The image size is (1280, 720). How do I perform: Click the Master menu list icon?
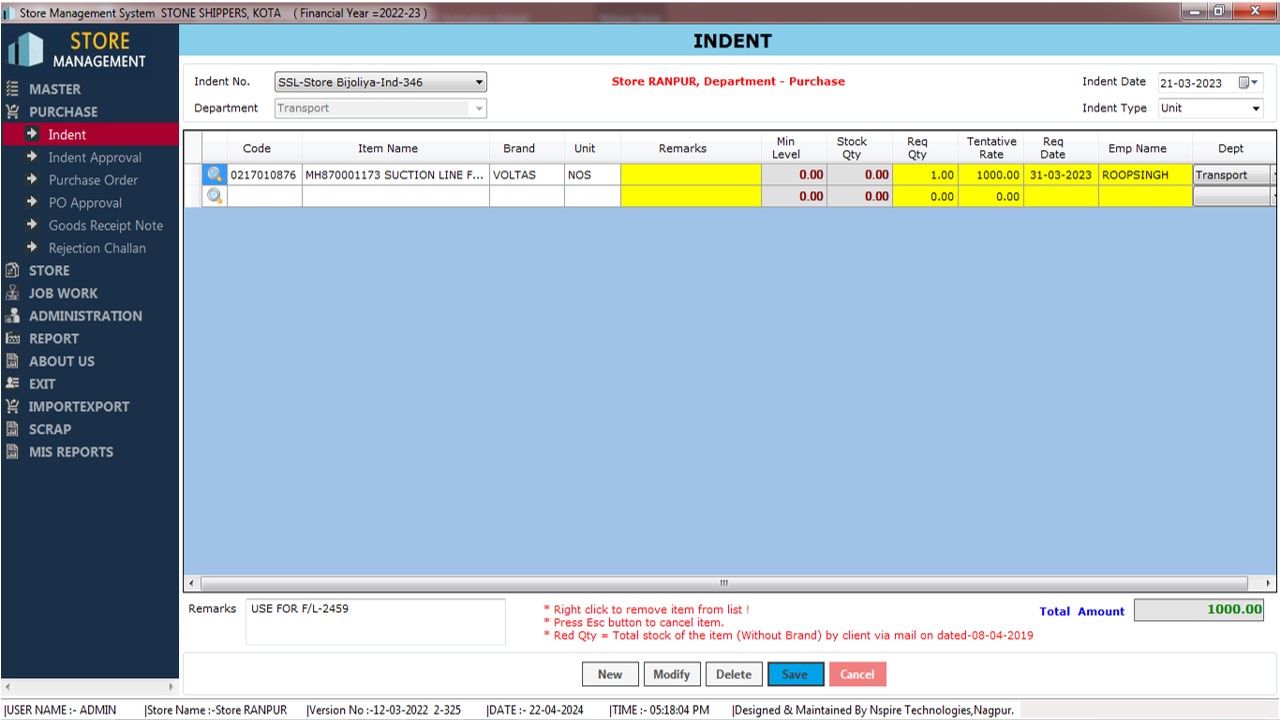tap(12, 89)
